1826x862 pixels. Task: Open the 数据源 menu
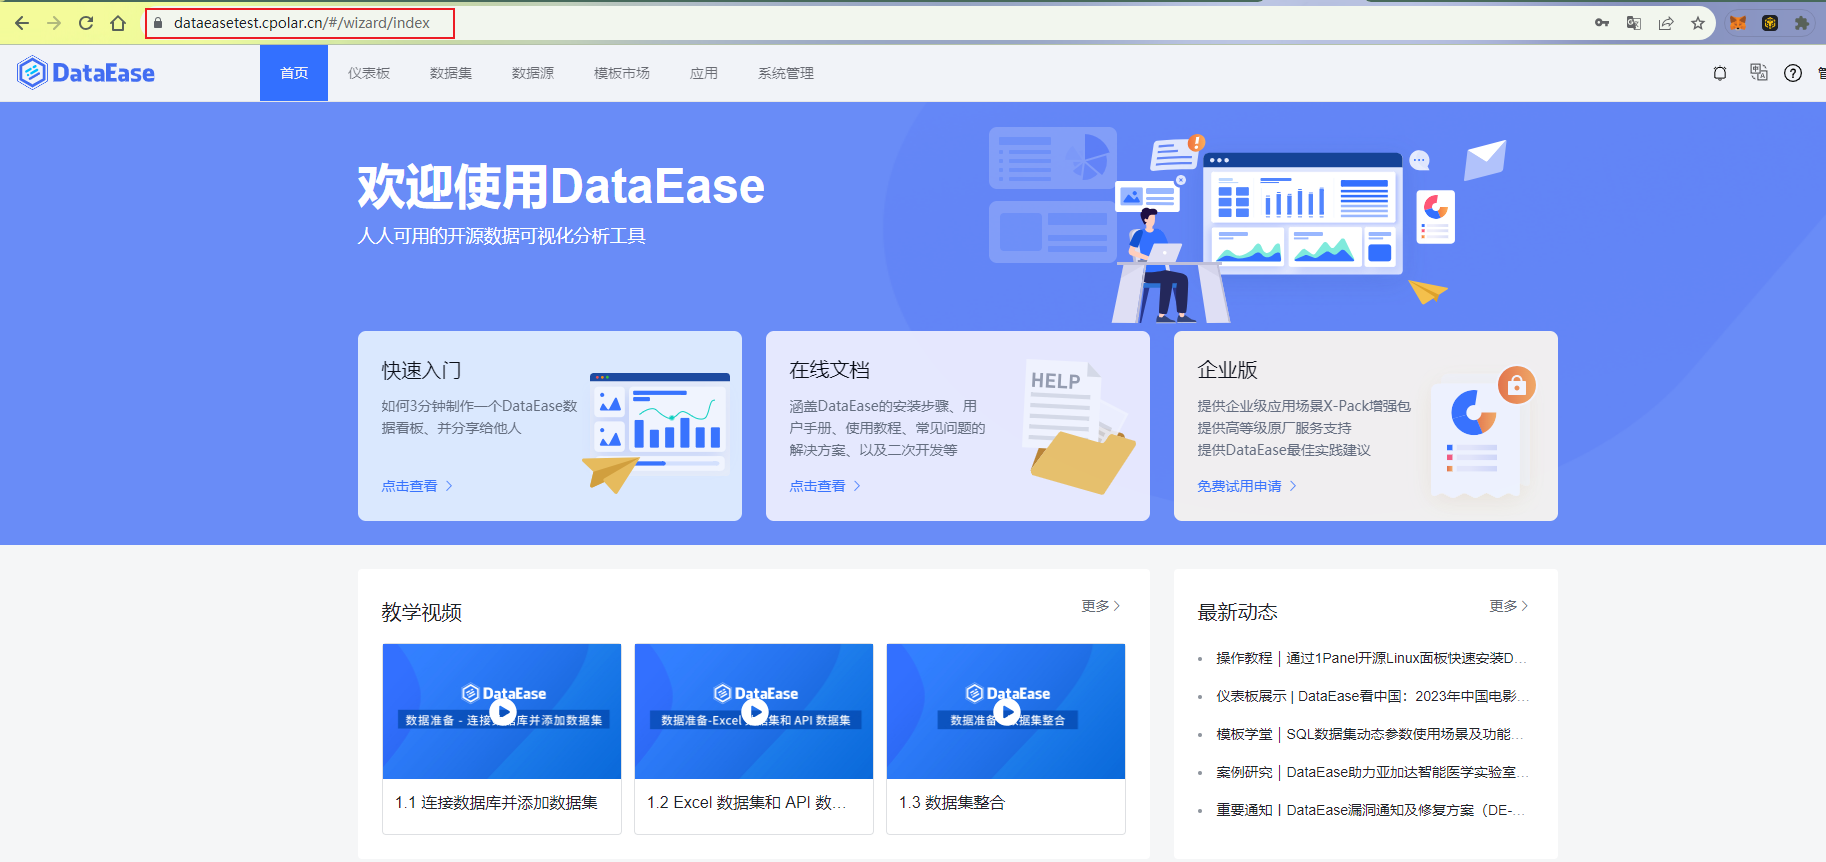[x=533, y=73]
